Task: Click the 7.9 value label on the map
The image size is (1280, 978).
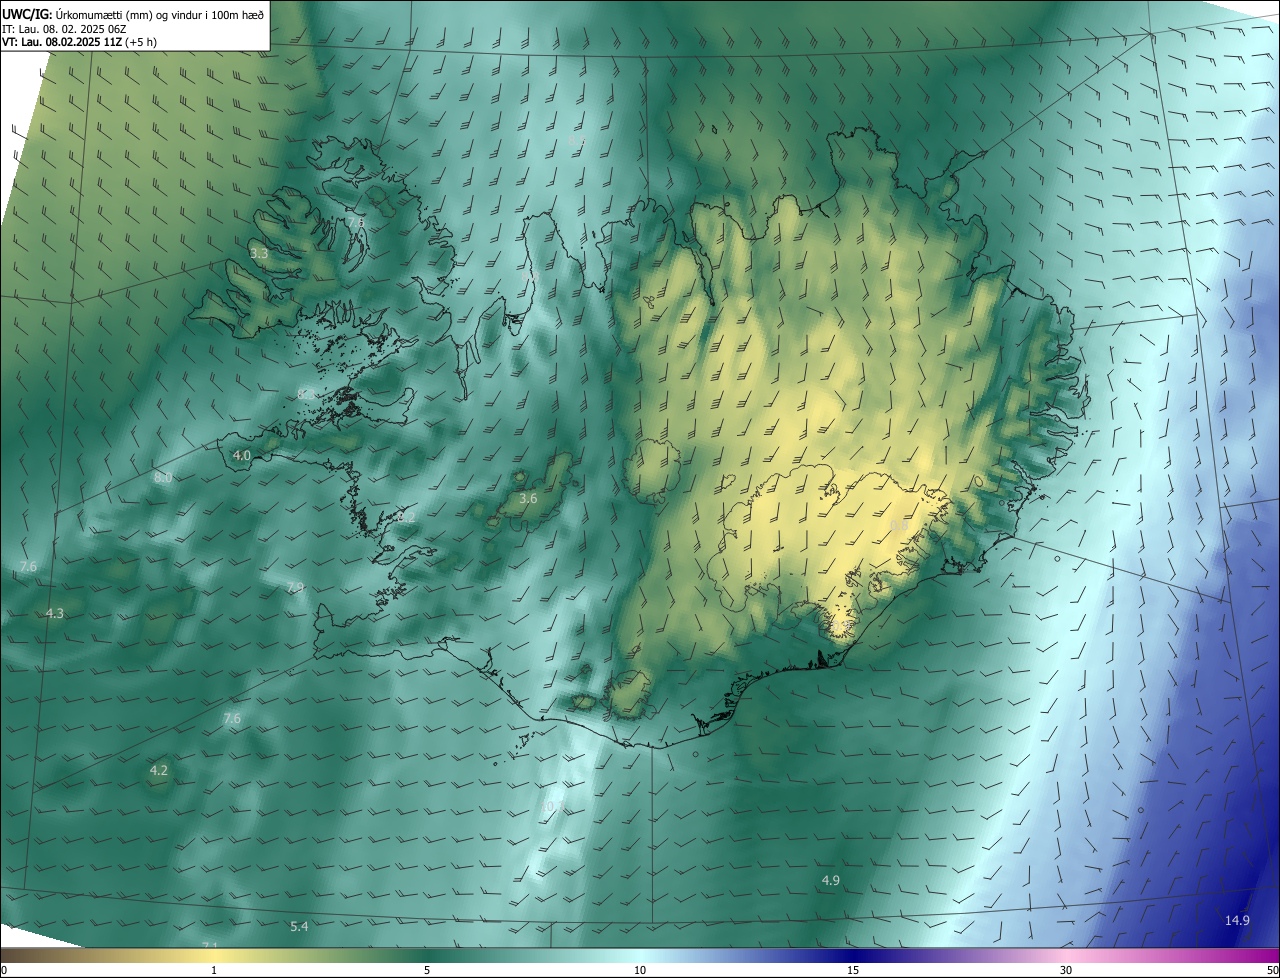Action: [x=295, y=587]
